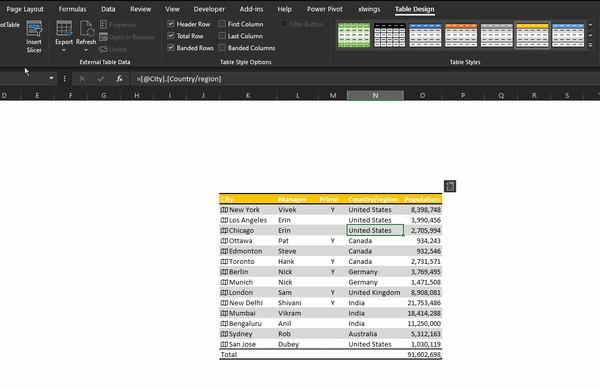The width and height of the screenshot is (600, 388).
Task: Click the Properties icon in External Table Data
Action: tap(103, 24)
